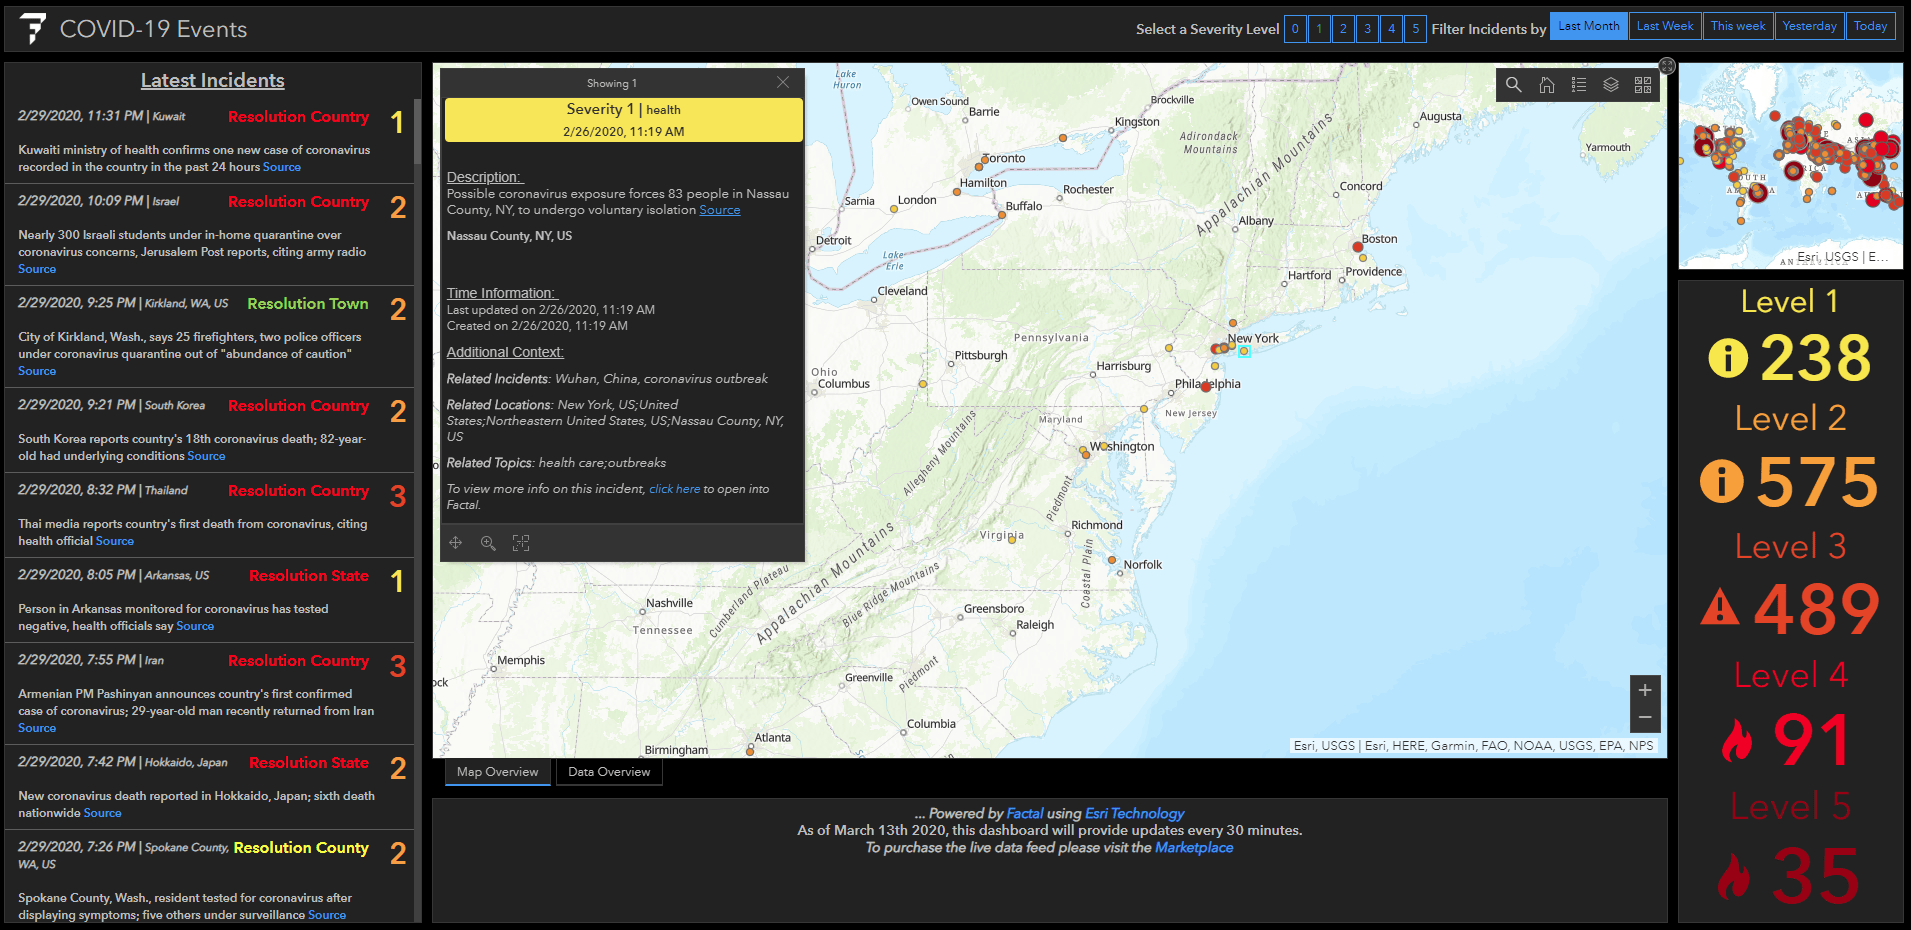Open the layers list on the map
Image resolution: width=1911 pixels, height=930 pixels.
click(1611, 85)
